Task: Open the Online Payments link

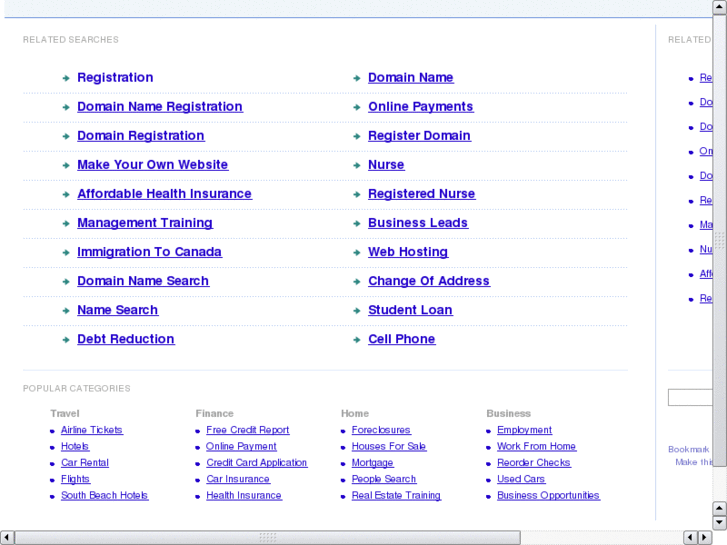Action: [x=421, y=107]
